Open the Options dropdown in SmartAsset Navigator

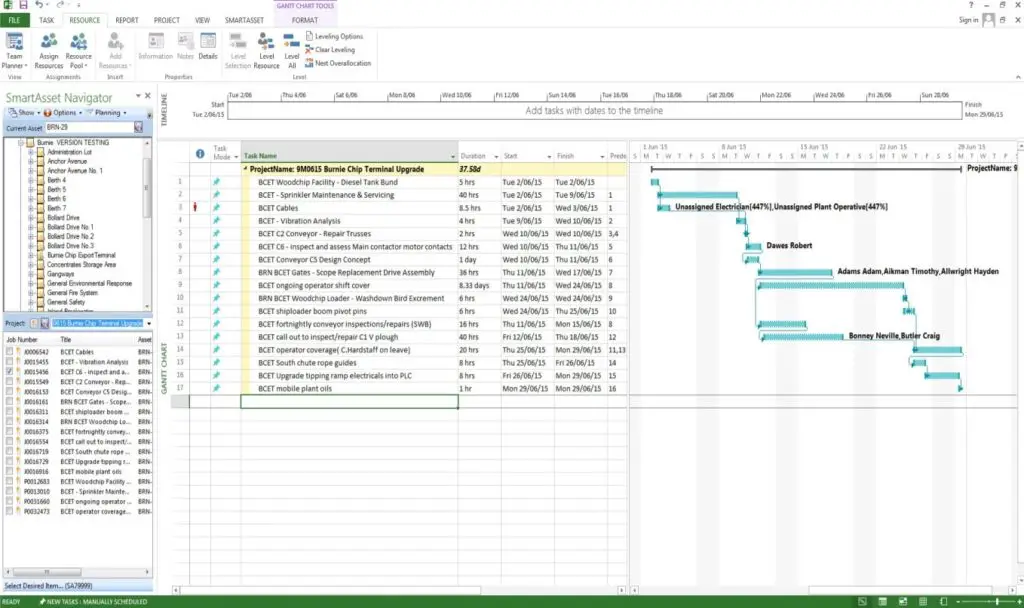click(x=63, y=113)
